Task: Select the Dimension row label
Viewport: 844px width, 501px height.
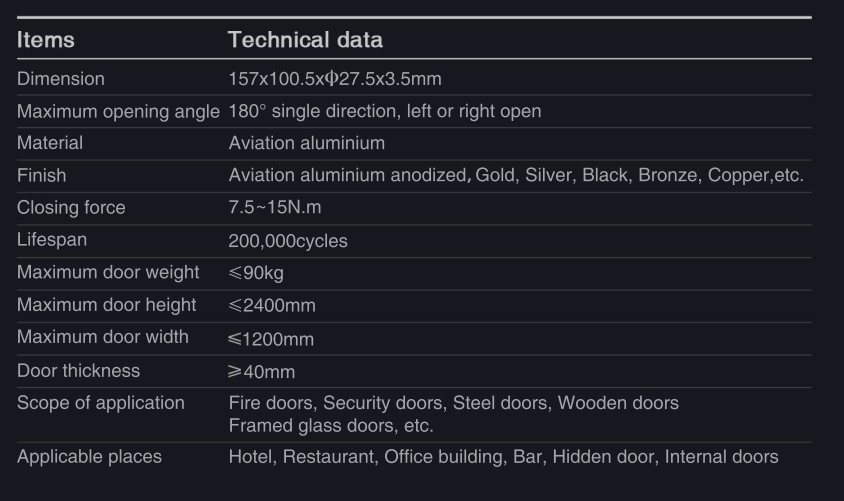Action: click(61, 79)
